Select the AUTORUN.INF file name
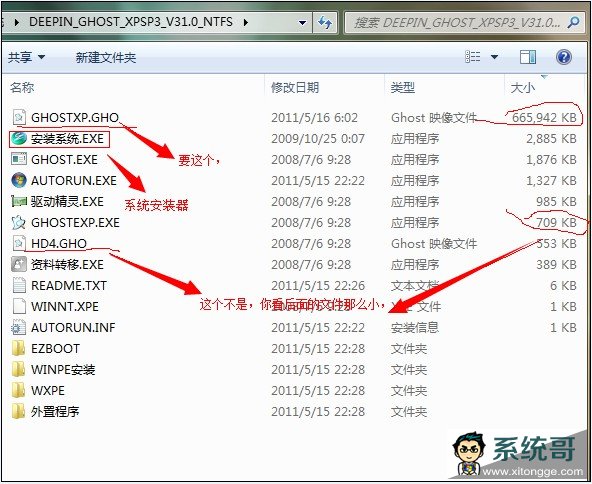This screenshot has height=484, width=592. point(73,327)
